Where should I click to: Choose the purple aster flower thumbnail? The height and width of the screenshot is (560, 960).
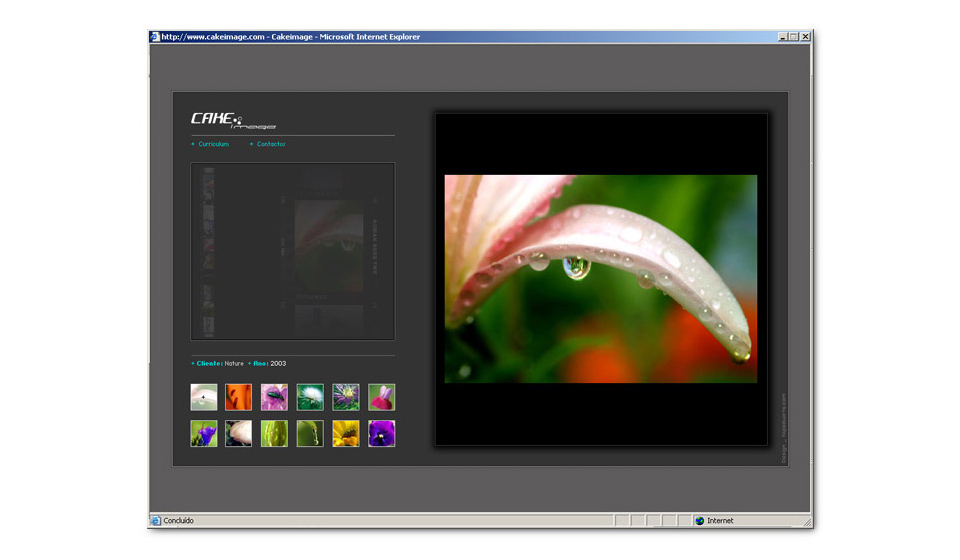[x=346, y=397]
